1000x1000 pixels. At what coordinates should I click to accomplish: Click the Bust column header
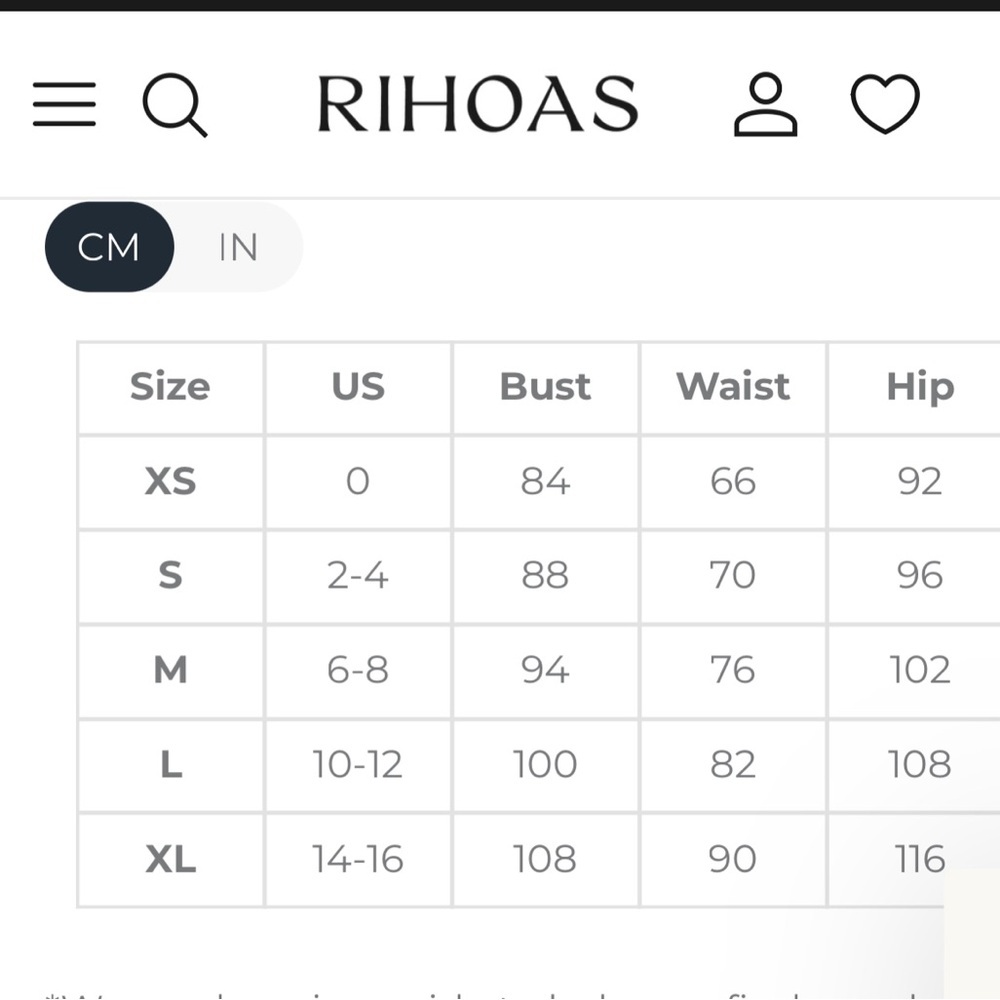pyautogui.click(x=545, y=386)
